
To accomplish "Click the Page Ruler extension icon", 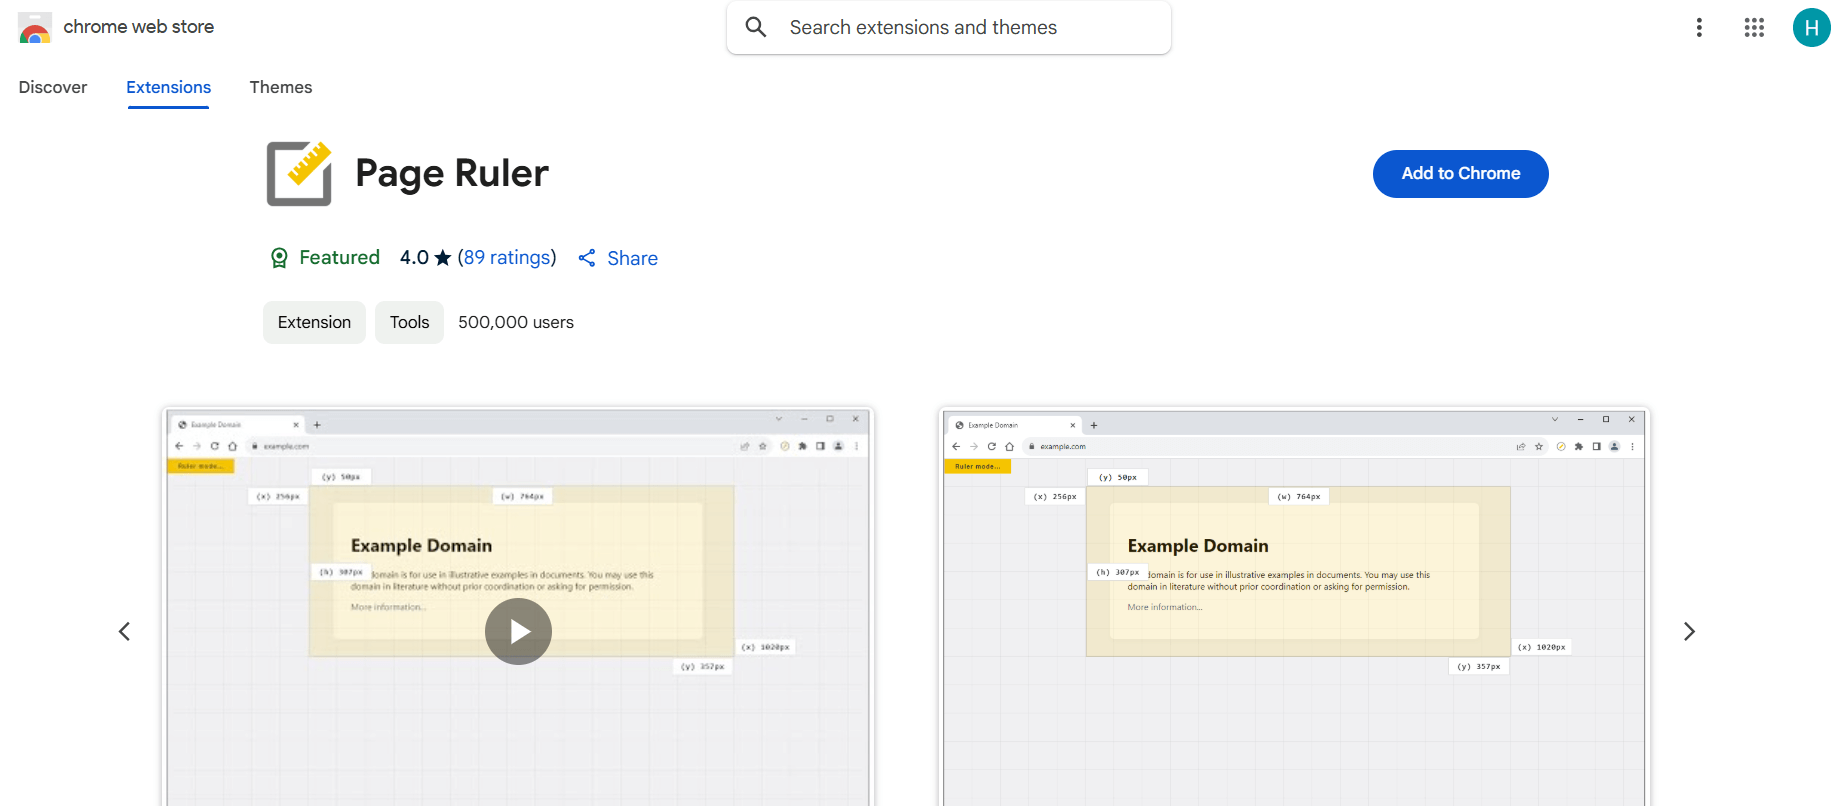I will pyautogui.click(x=299, y=174).
